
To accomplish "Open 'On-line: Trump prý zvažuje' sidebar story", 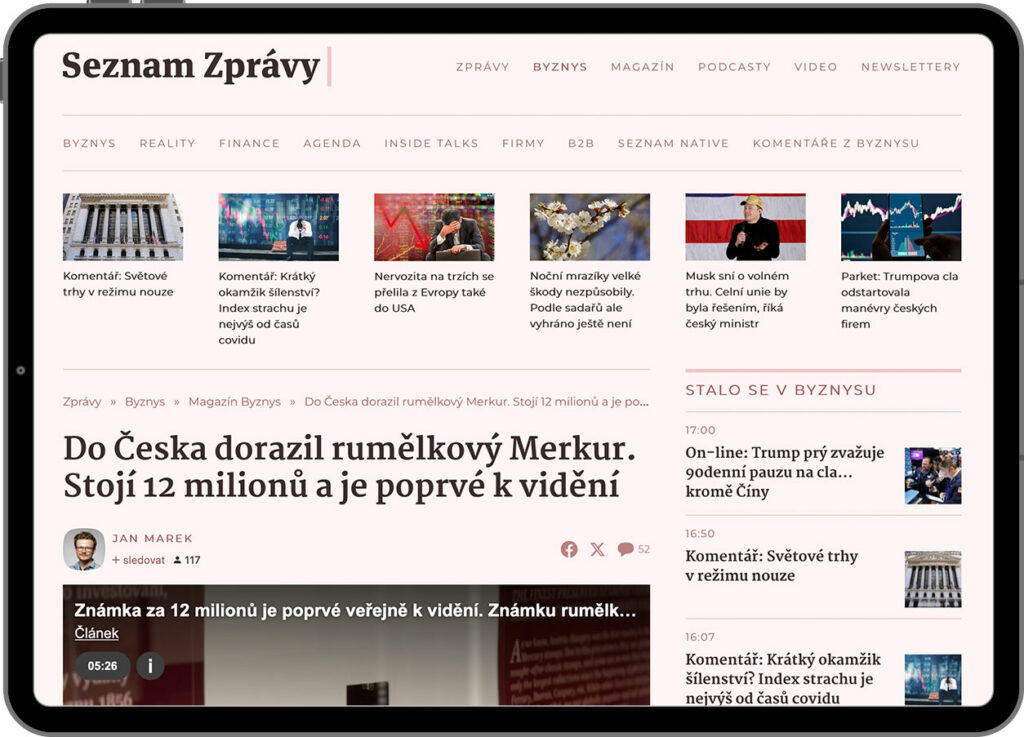I will point(784,471).
